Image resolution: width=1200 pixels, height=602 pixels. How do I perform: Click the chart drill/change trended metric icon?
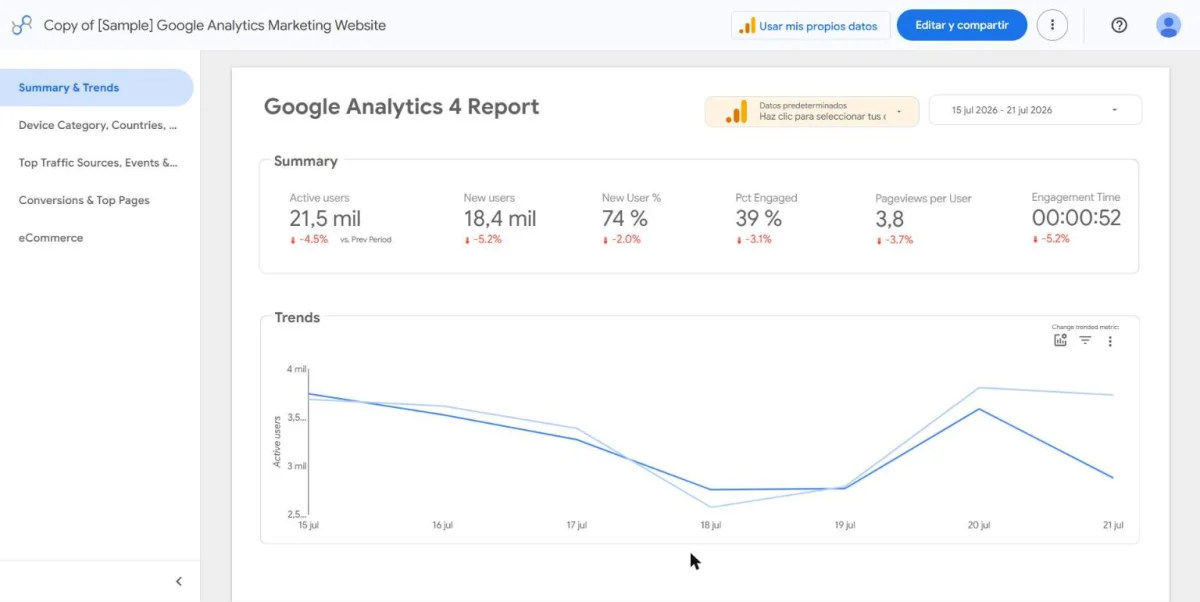[1060, 340]
